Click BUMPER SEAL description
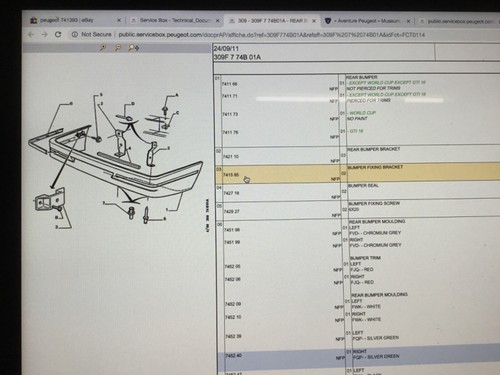Viewport: 500px width, 375px height. coord(363,186)
